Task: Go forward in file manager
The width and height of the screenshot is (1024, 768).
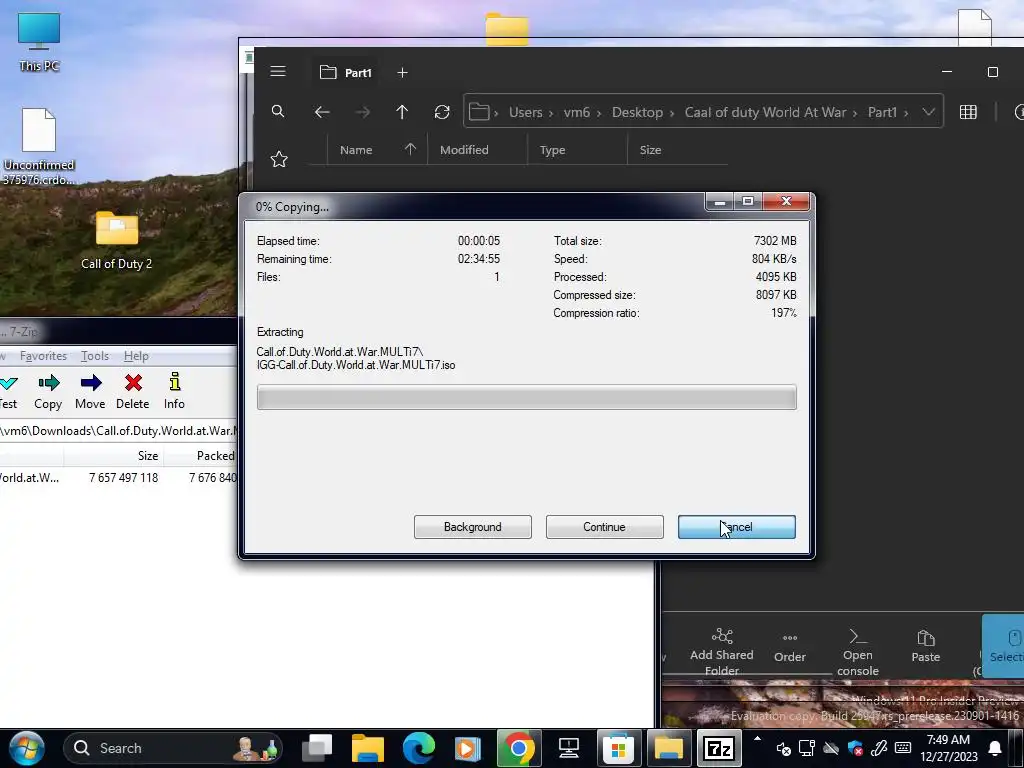Action: coord(362,112)
